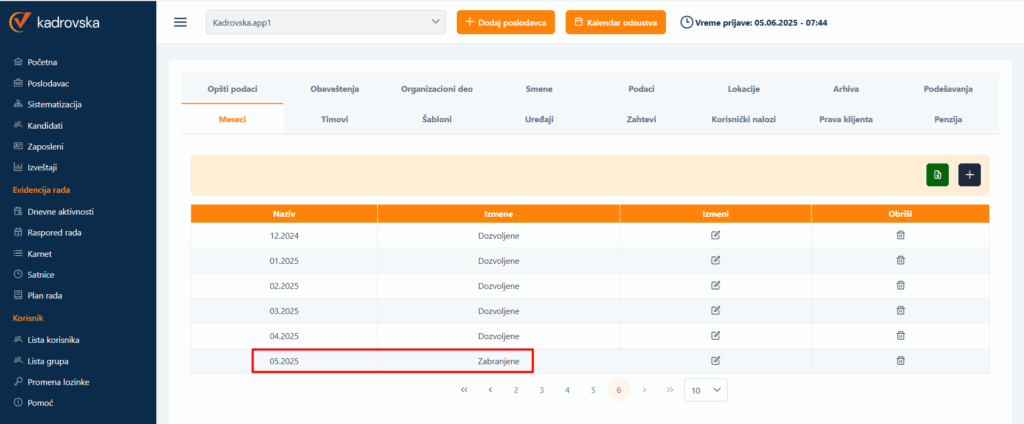Viewport: 1024px width, 424px height.
Task: Switch to the Obaveštenja tab
Action: coord(335,89)
